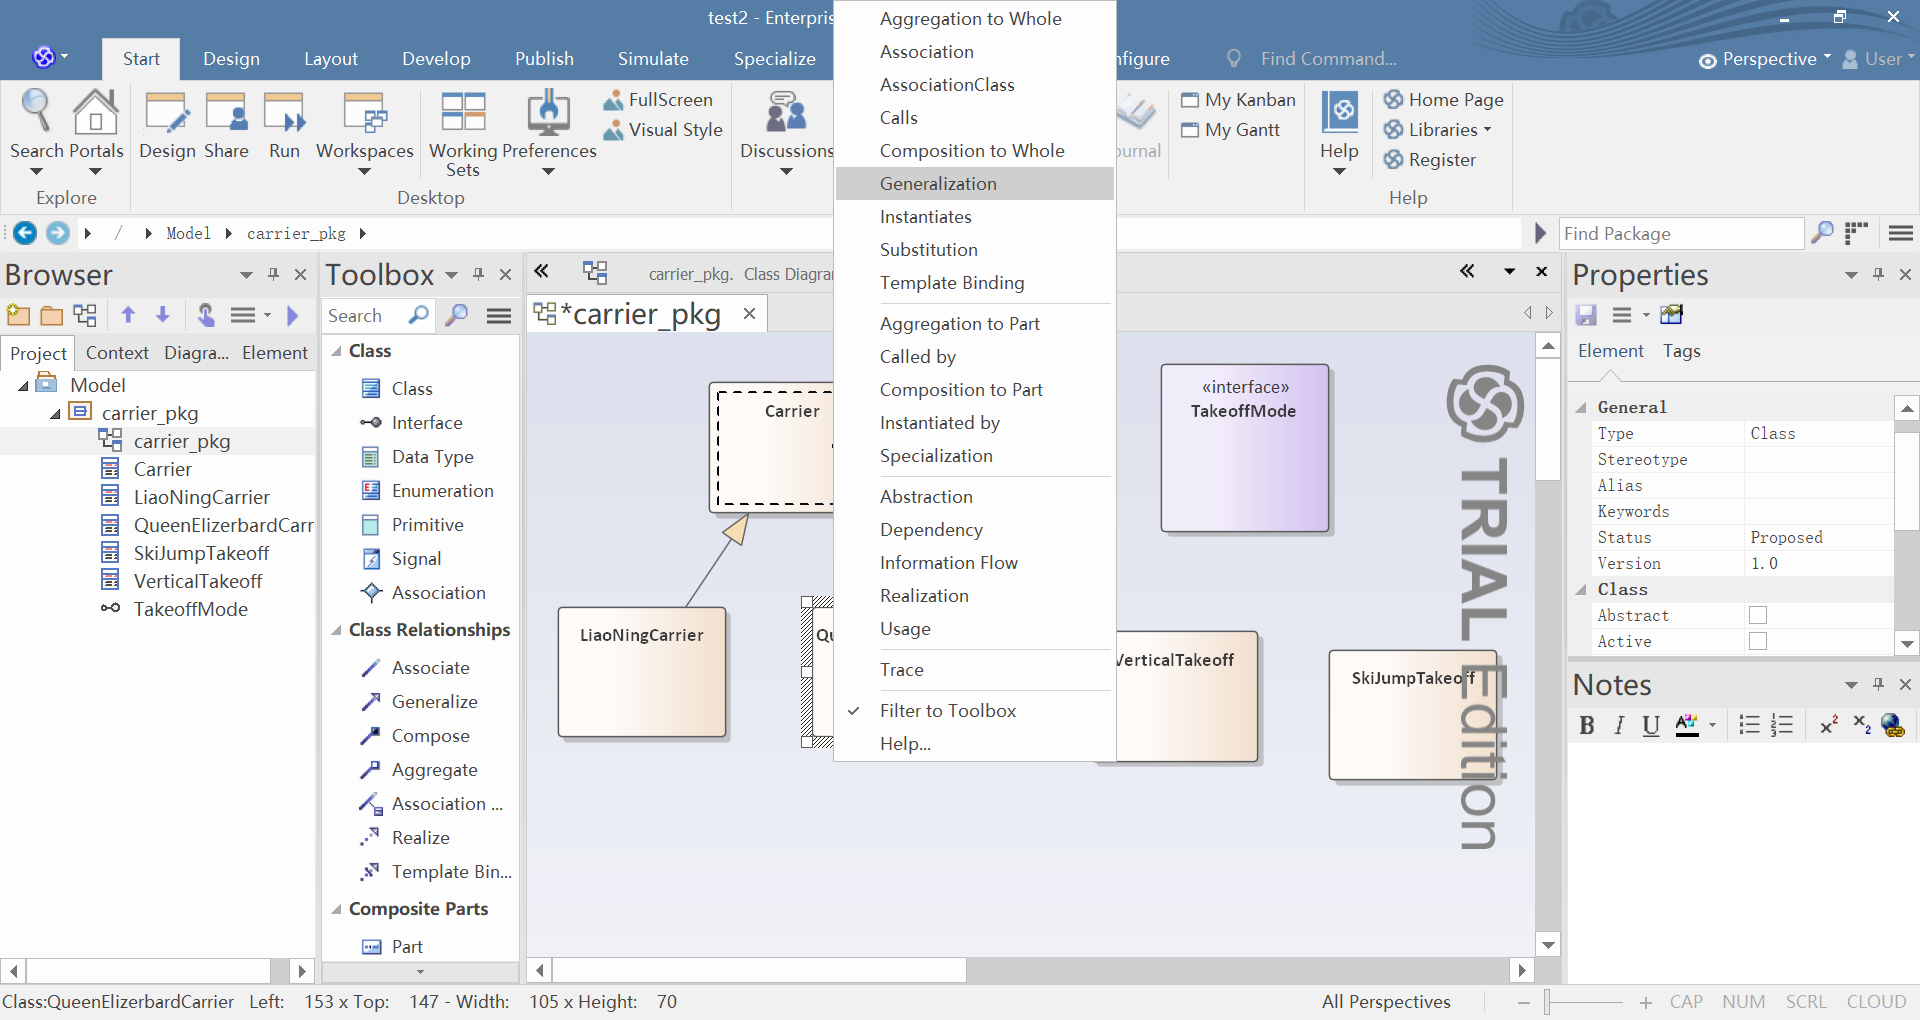Image resolution: width=1920 pixels, height=1020 pixels.
Task: Click the New Package icon in Browser toolbar
Action: pyautogui.click(x=18, y=315)
